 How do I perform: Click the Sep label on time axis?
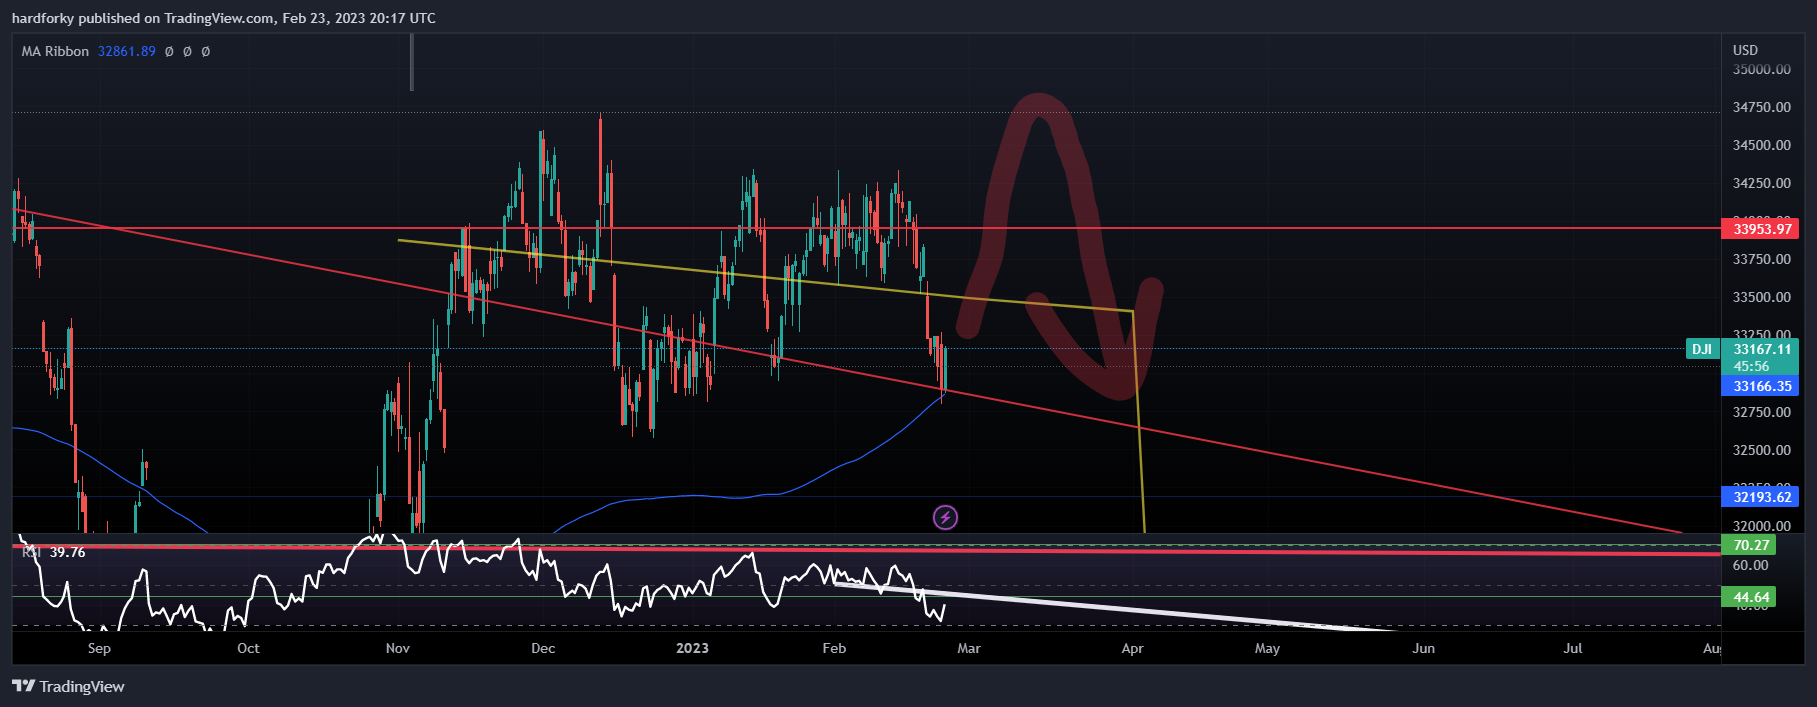click(x=99, y=648)
